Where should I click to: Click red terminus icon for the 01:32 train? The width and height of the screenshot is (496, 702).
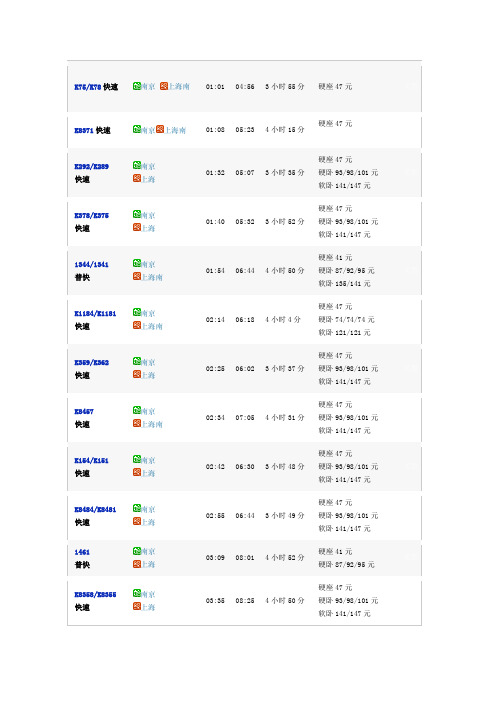pos(137,178)
